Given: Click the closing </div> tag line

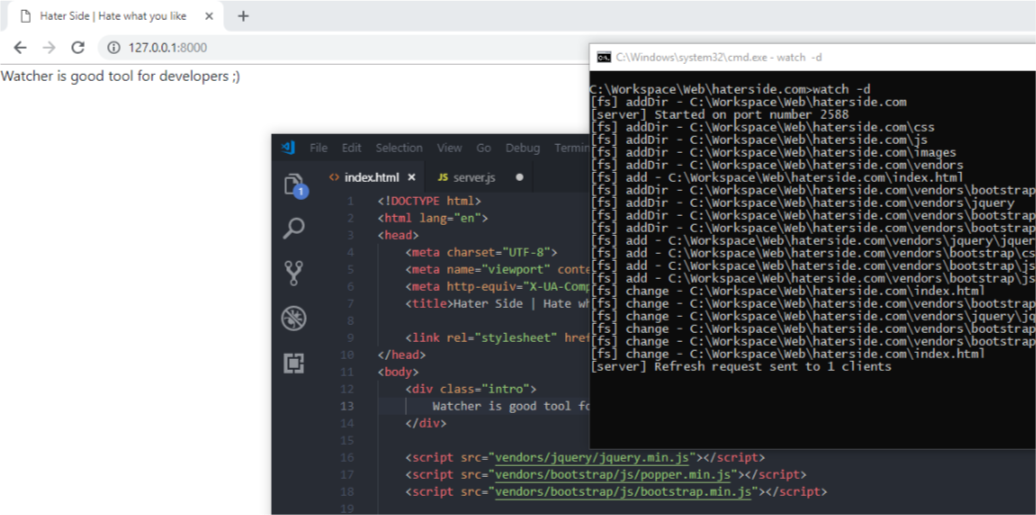Looking at the screenshot, I should click(x=426, y=423).
